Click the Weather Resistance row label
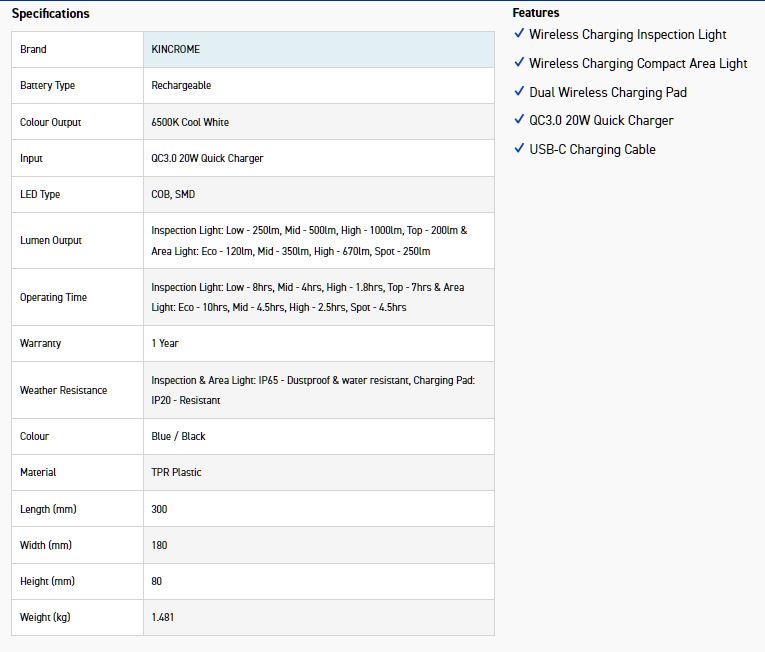Screen dimensions: 765x652 point(63,390)
